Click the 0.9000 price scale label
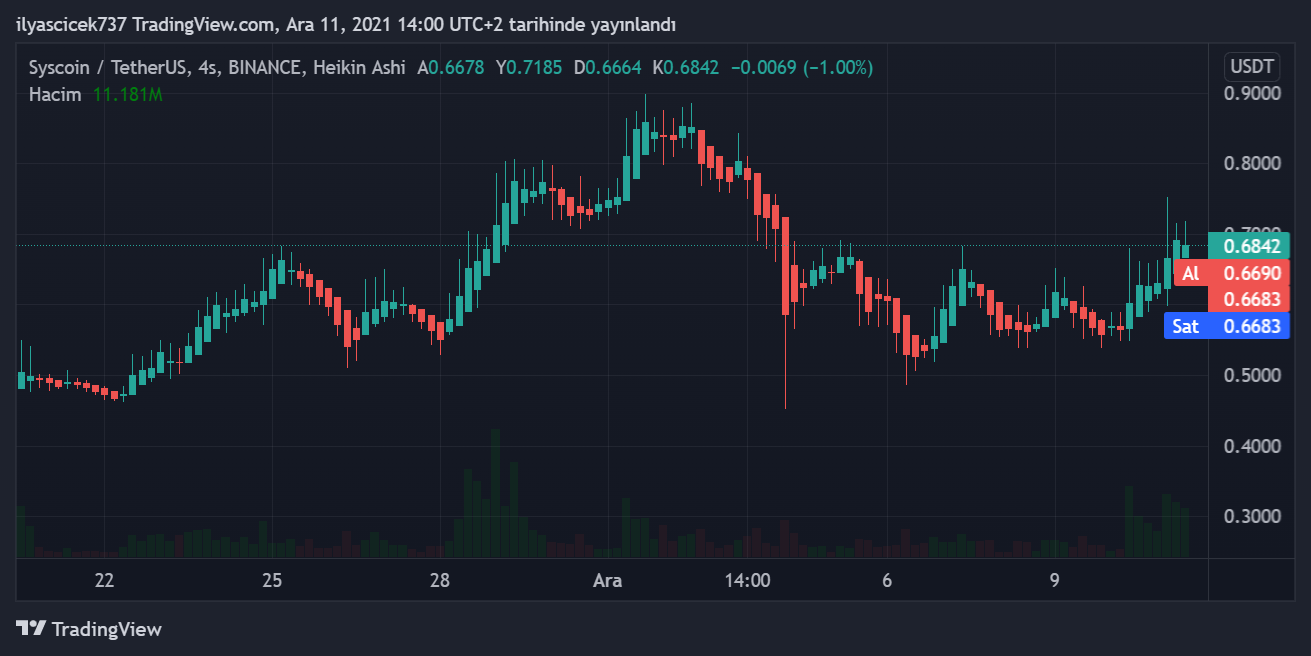The height and width of the screenshot is (656, 1311). coord(1252,94)
